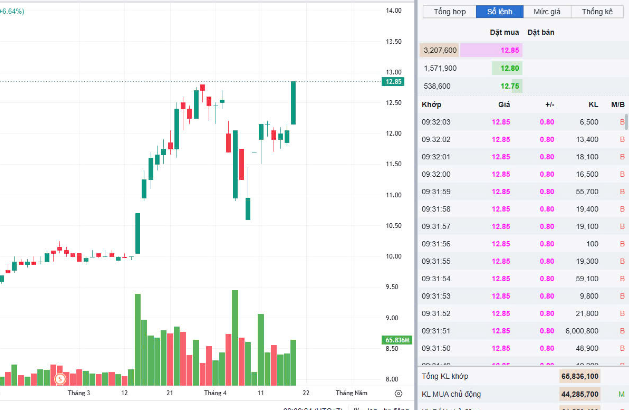Click the green M indicator for active buying
629x410 pixels.
(x=621, y=395)
